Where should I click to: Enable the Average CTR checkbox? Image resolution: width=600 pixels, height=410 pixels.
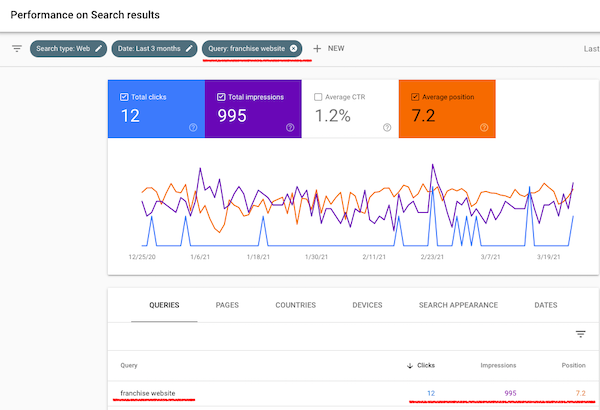click(318, 97)
